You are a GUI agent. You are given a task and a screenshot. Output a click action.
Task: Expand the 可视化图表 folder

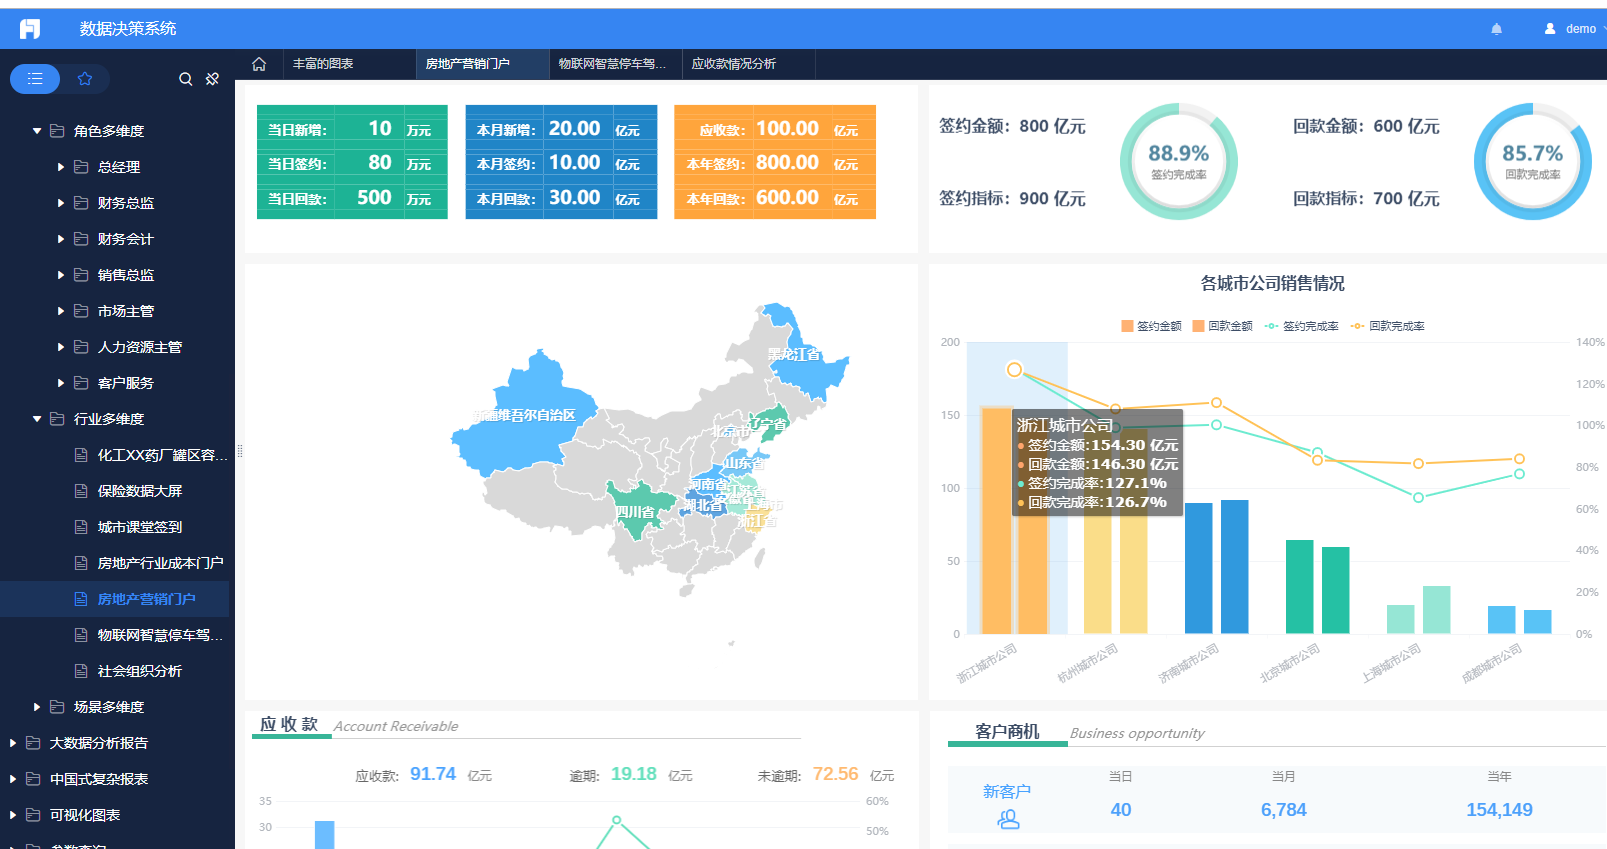(x=13, y=815)
